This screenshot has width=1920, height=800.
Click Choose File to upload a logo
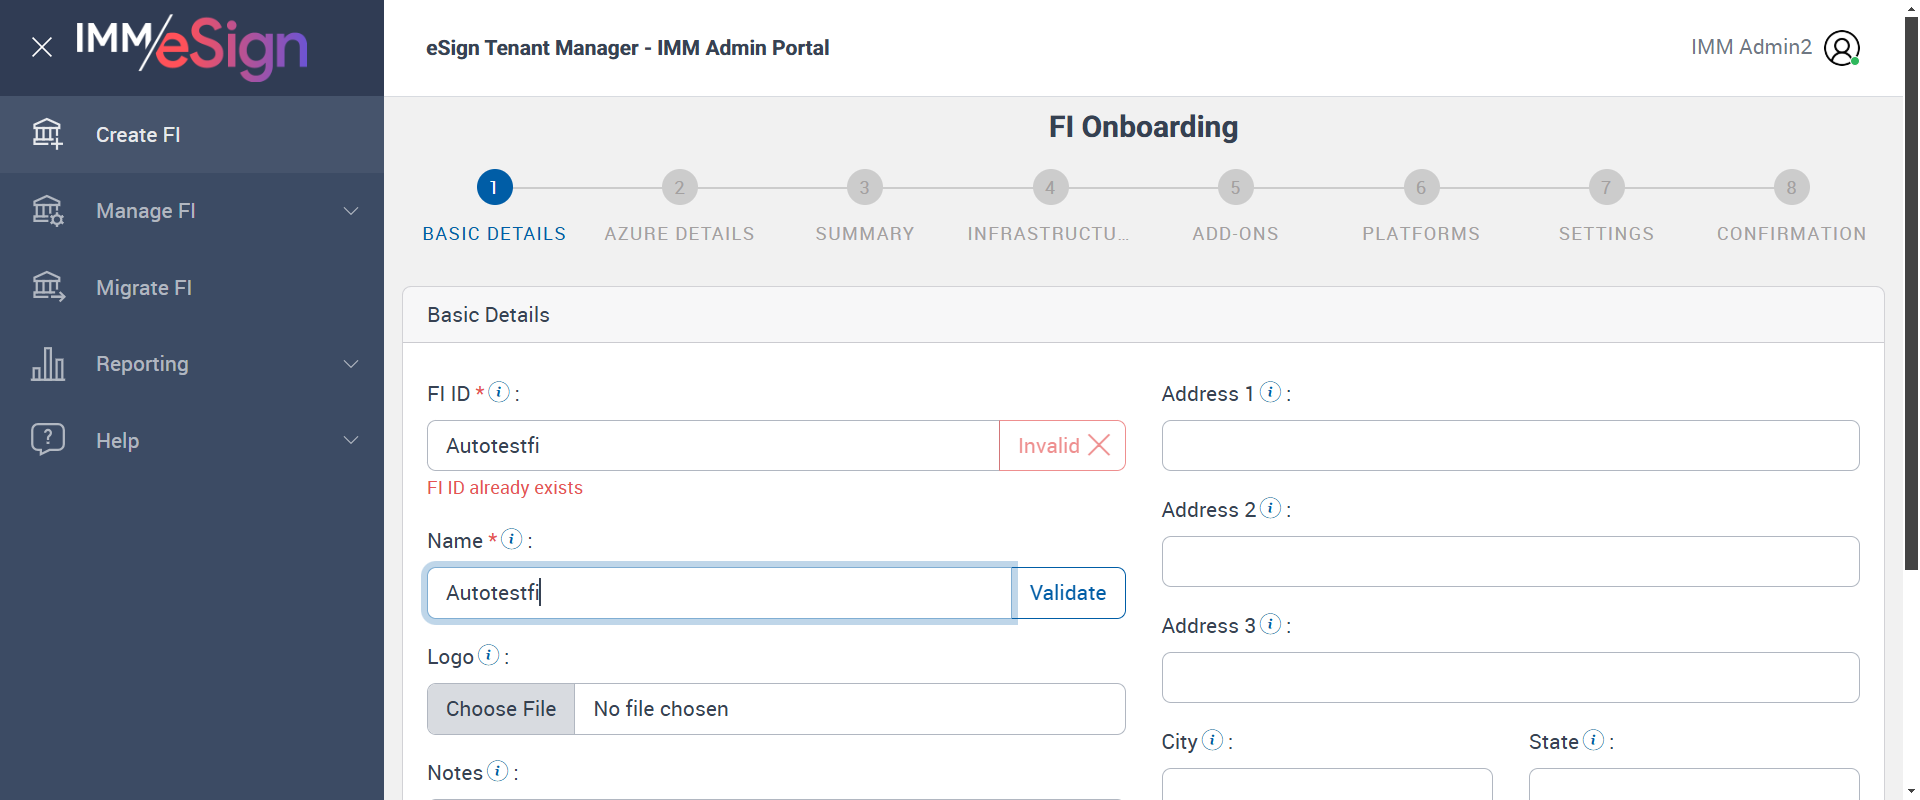[x=501, y=709]
